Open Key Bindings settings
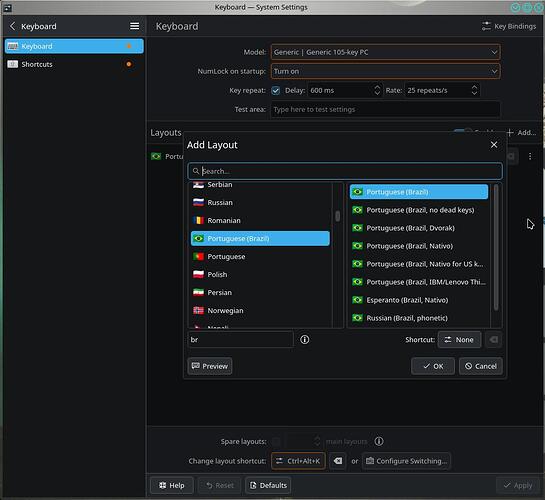The image size is (545, 500). tap(509, 26)
